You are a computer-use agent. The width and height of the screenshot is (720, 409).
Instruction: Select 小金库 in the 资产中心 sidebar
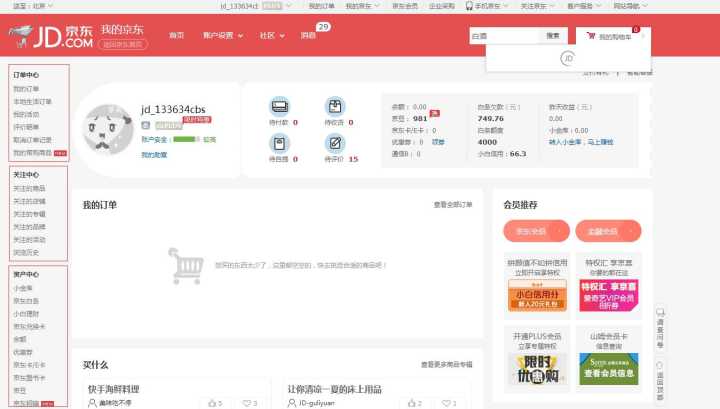click(x=23, y=288)
